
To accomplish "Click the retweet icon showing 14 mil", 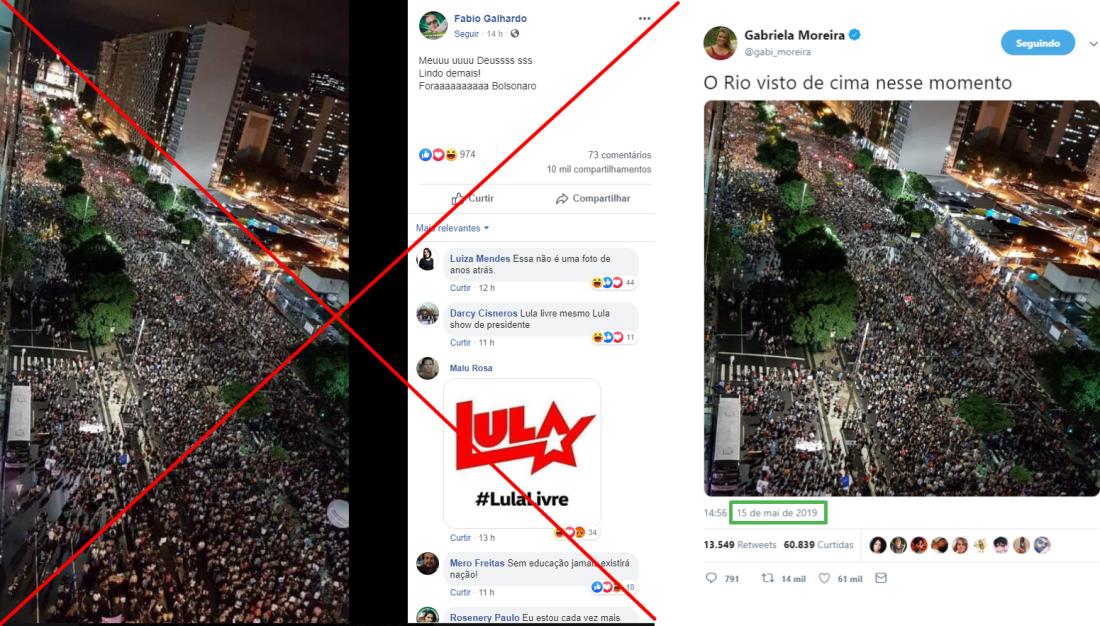I will (768, 578).
